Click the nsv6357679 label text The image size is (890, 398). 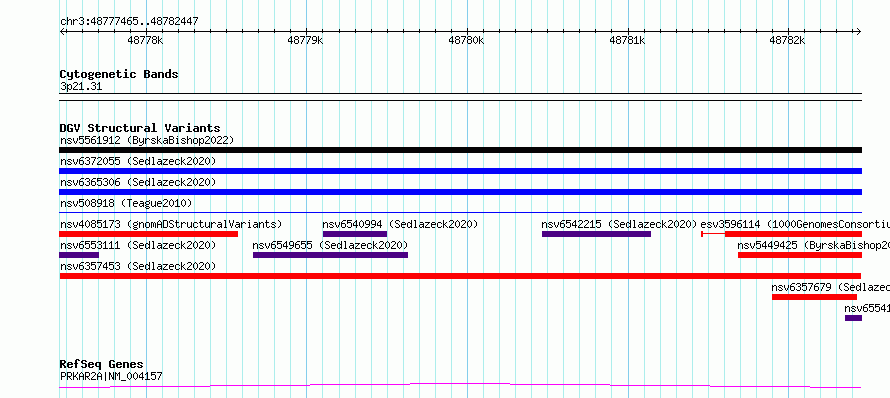[830, 287]
